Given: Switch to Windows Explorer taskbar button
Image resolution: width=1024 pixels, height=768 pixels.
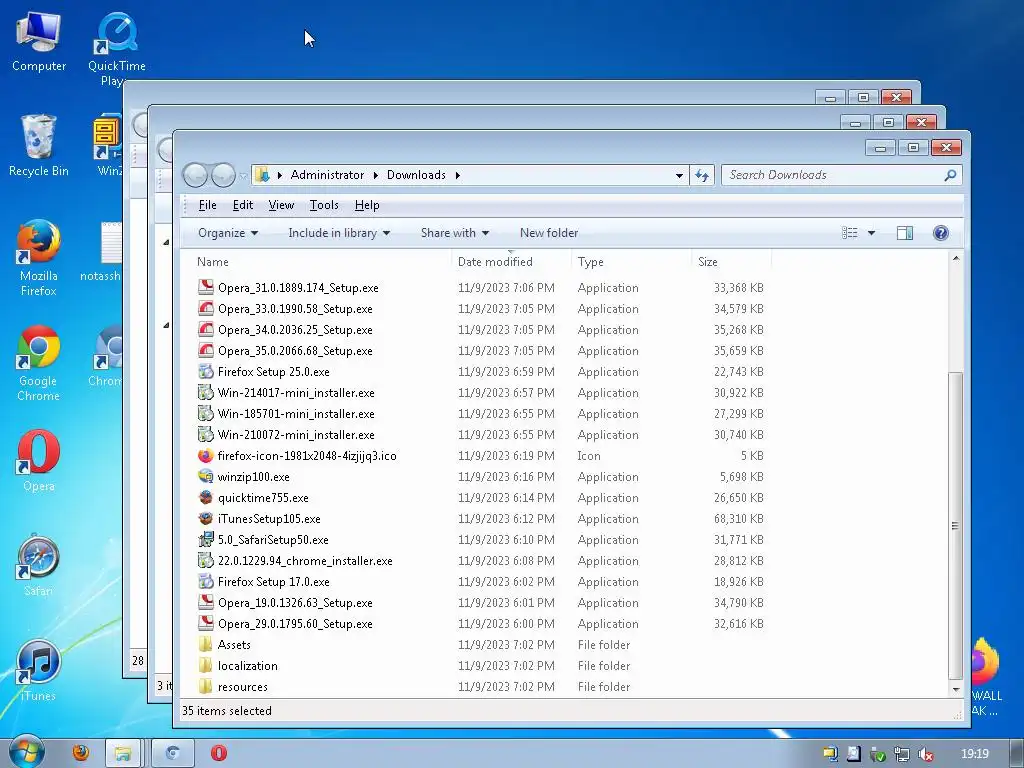Looking at the screenshot, I should pyautogui.click(x=123, y=753).
